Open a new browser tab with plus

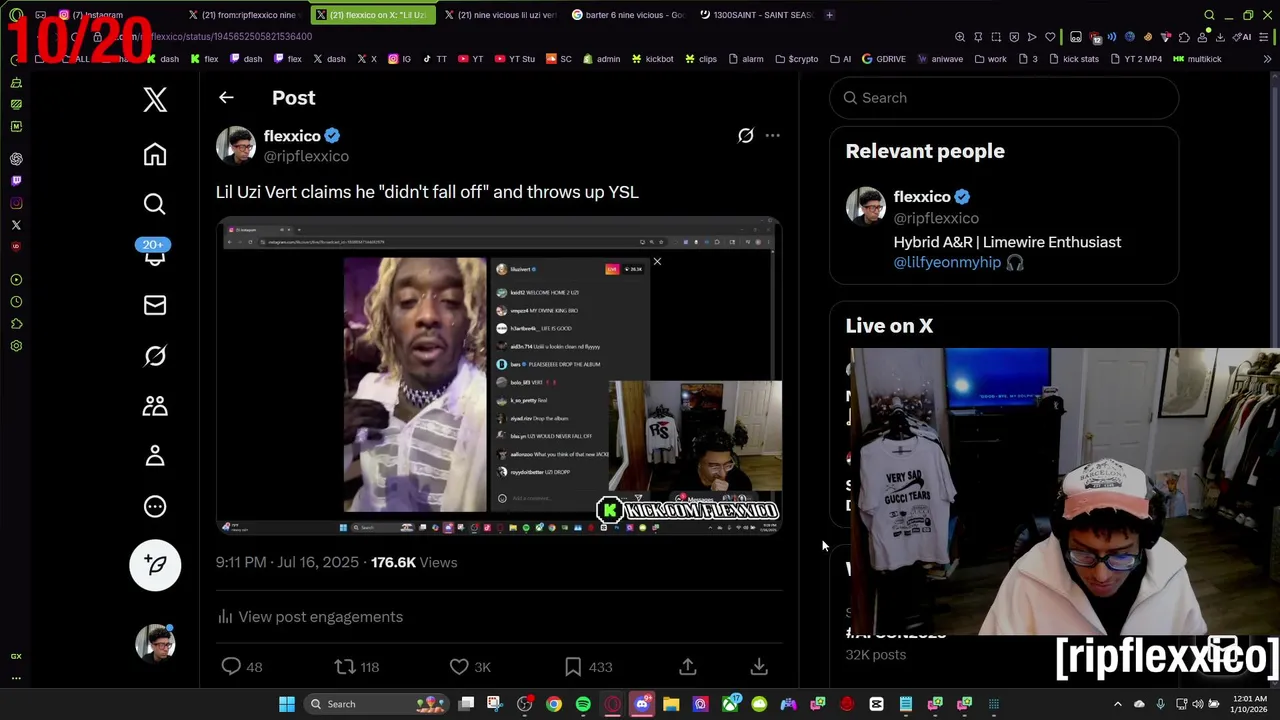(830, 15)
